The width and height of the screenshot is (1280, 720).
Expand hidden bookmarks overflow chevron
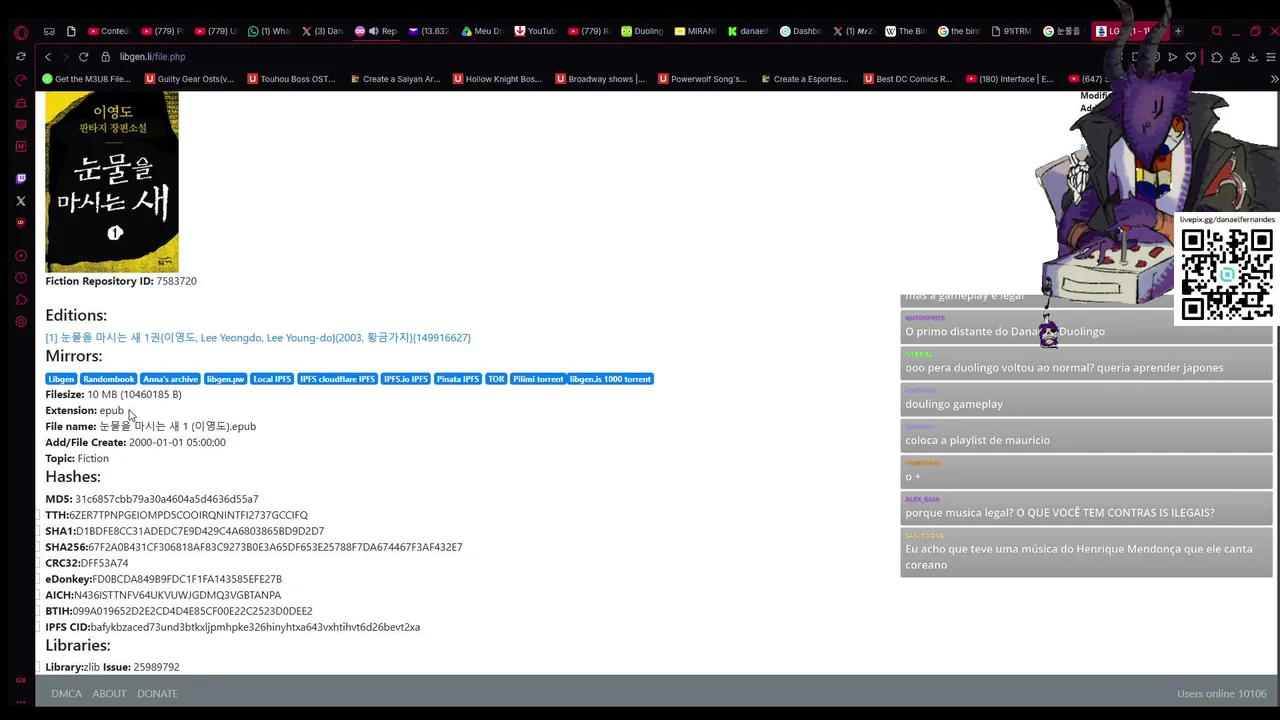1273,79
